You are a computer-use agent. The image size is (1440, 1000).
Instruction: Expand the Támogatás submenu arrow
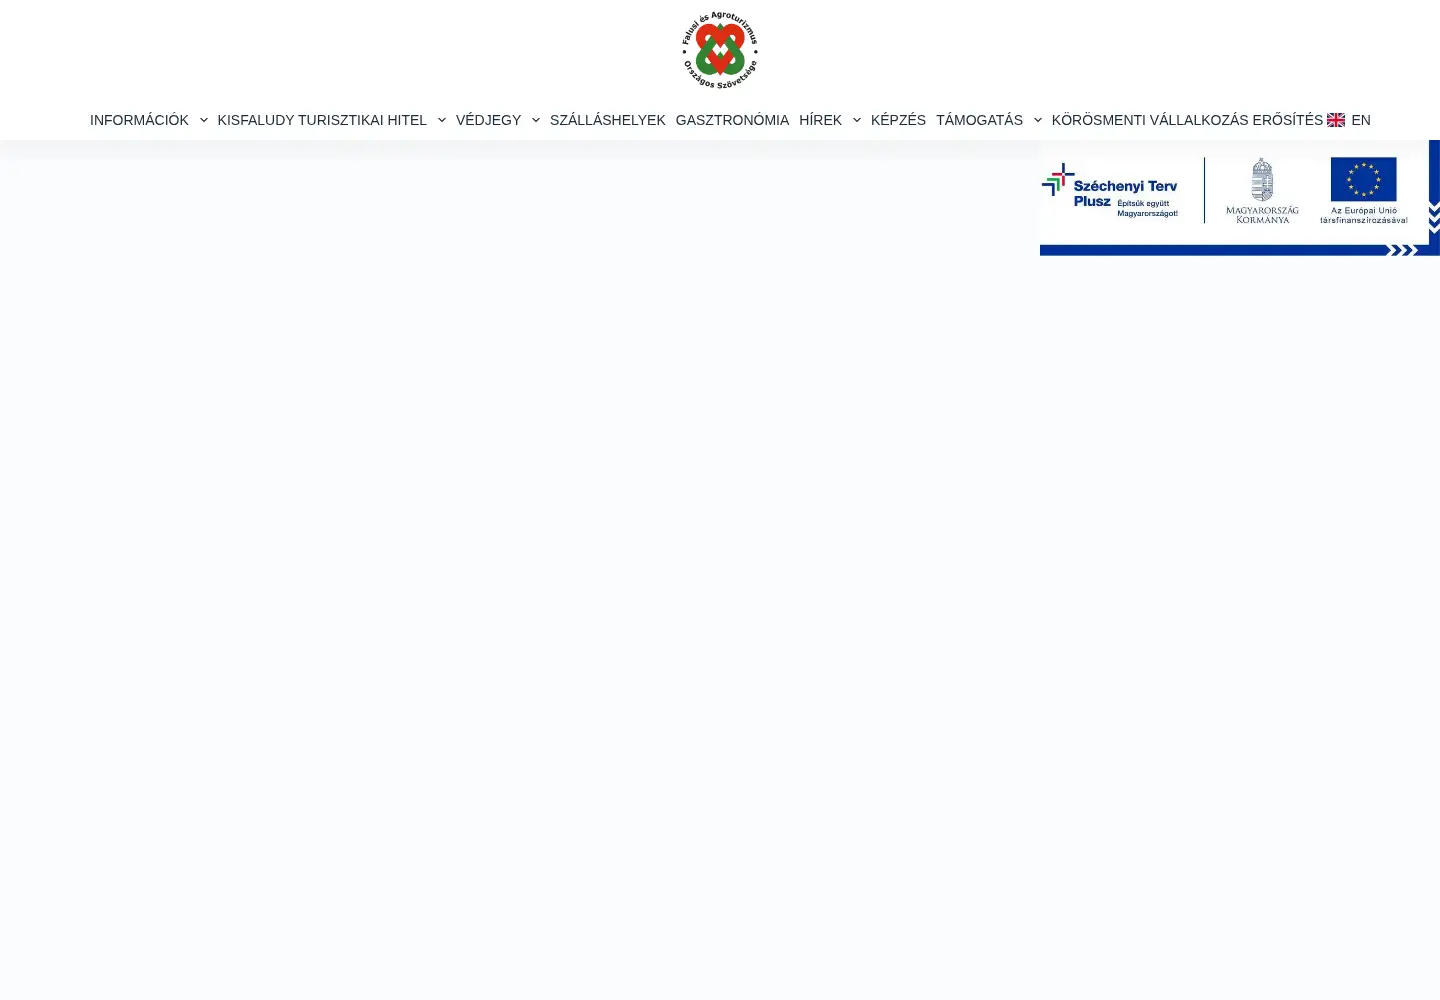[x=1038, y=120]
